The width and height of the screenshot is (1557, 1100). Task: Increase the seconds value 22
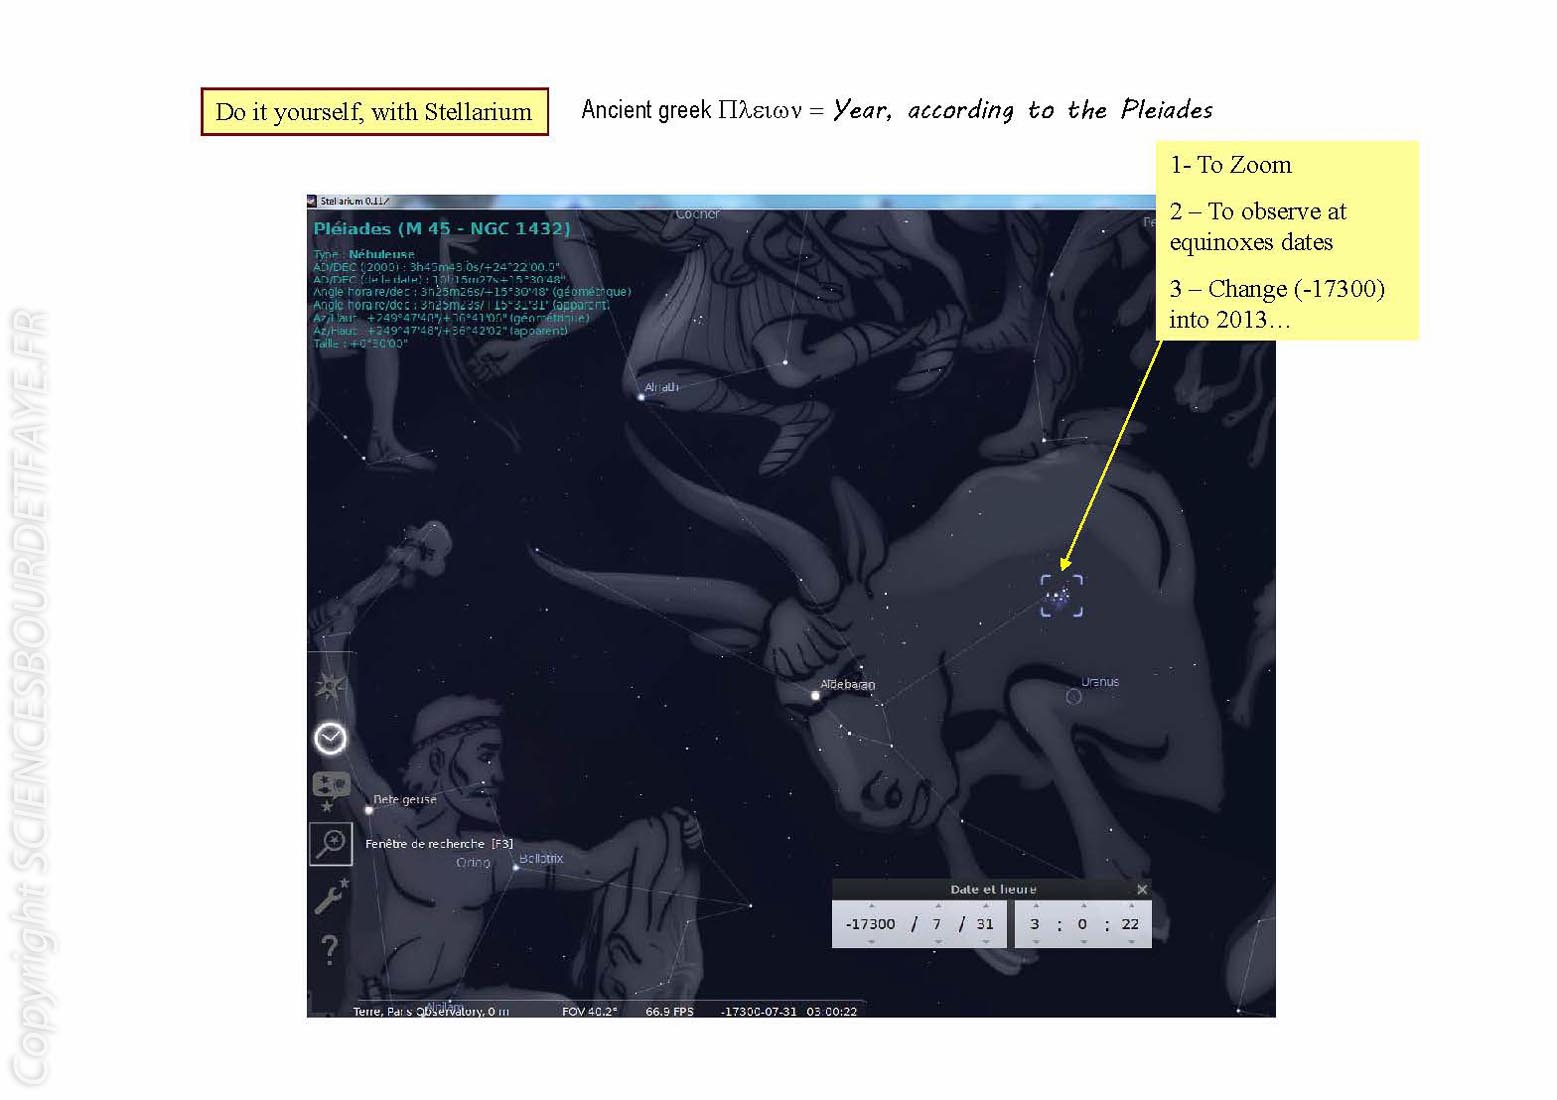click(1130, 906)
